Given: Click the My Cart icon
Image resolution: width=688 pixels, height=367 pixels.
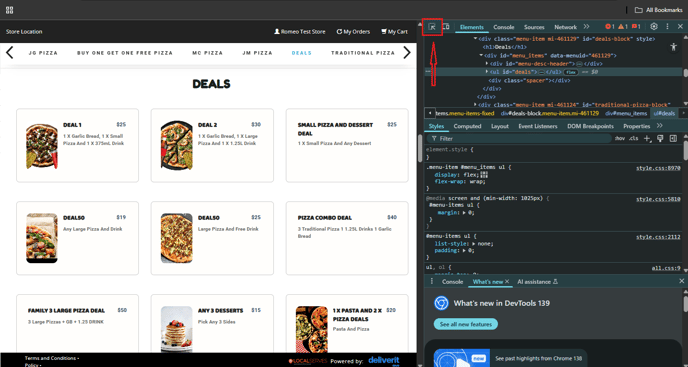Looking at the screenshot, I should [x=384, y=32].
